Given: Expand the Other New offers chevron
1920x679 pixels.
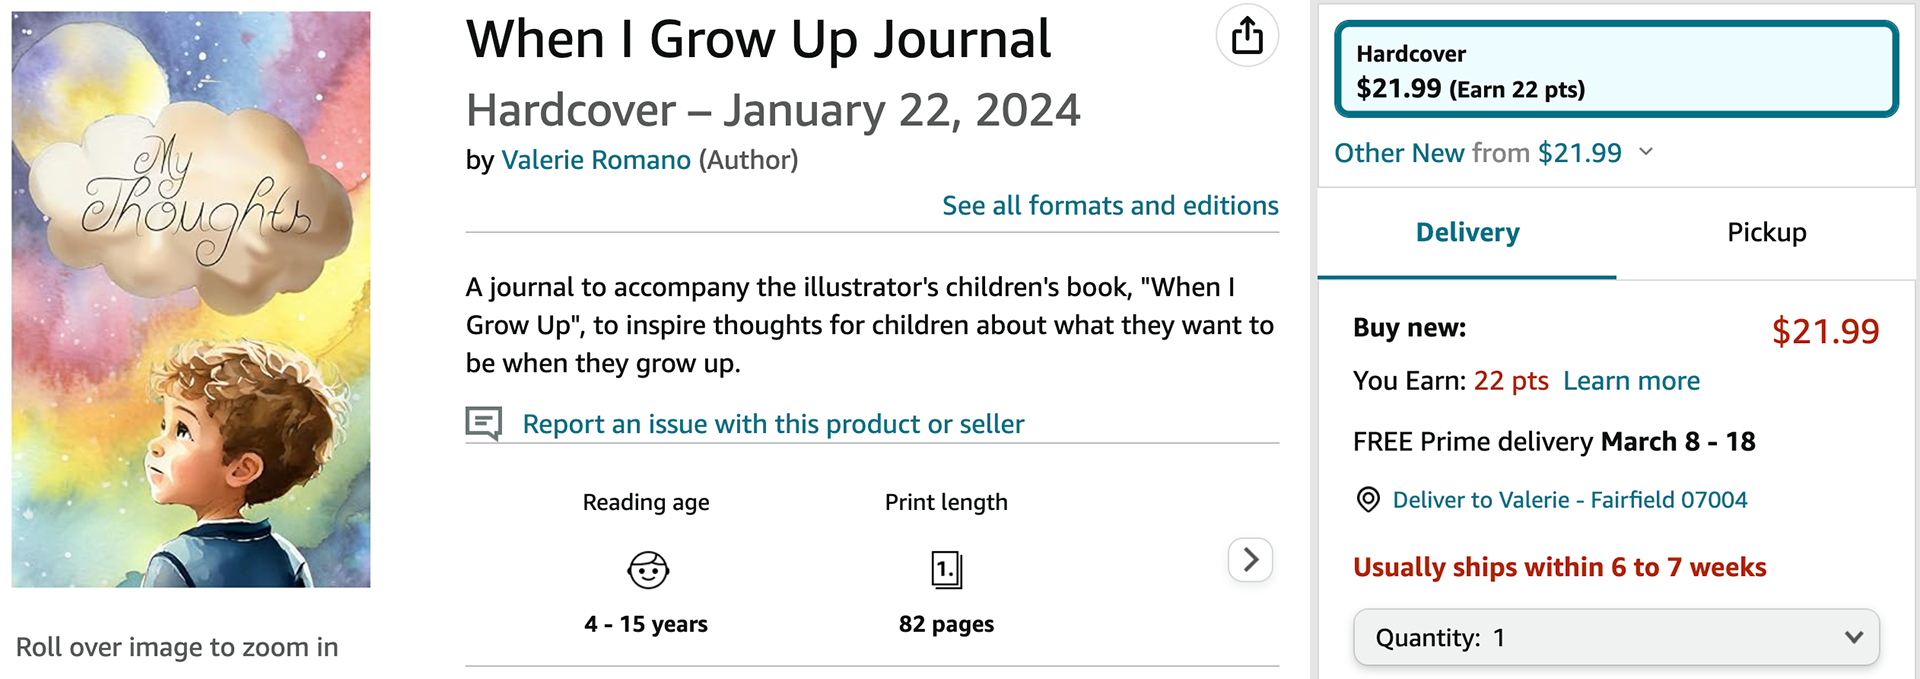Looking at the screenshot, I should (x=1646, y=152).
